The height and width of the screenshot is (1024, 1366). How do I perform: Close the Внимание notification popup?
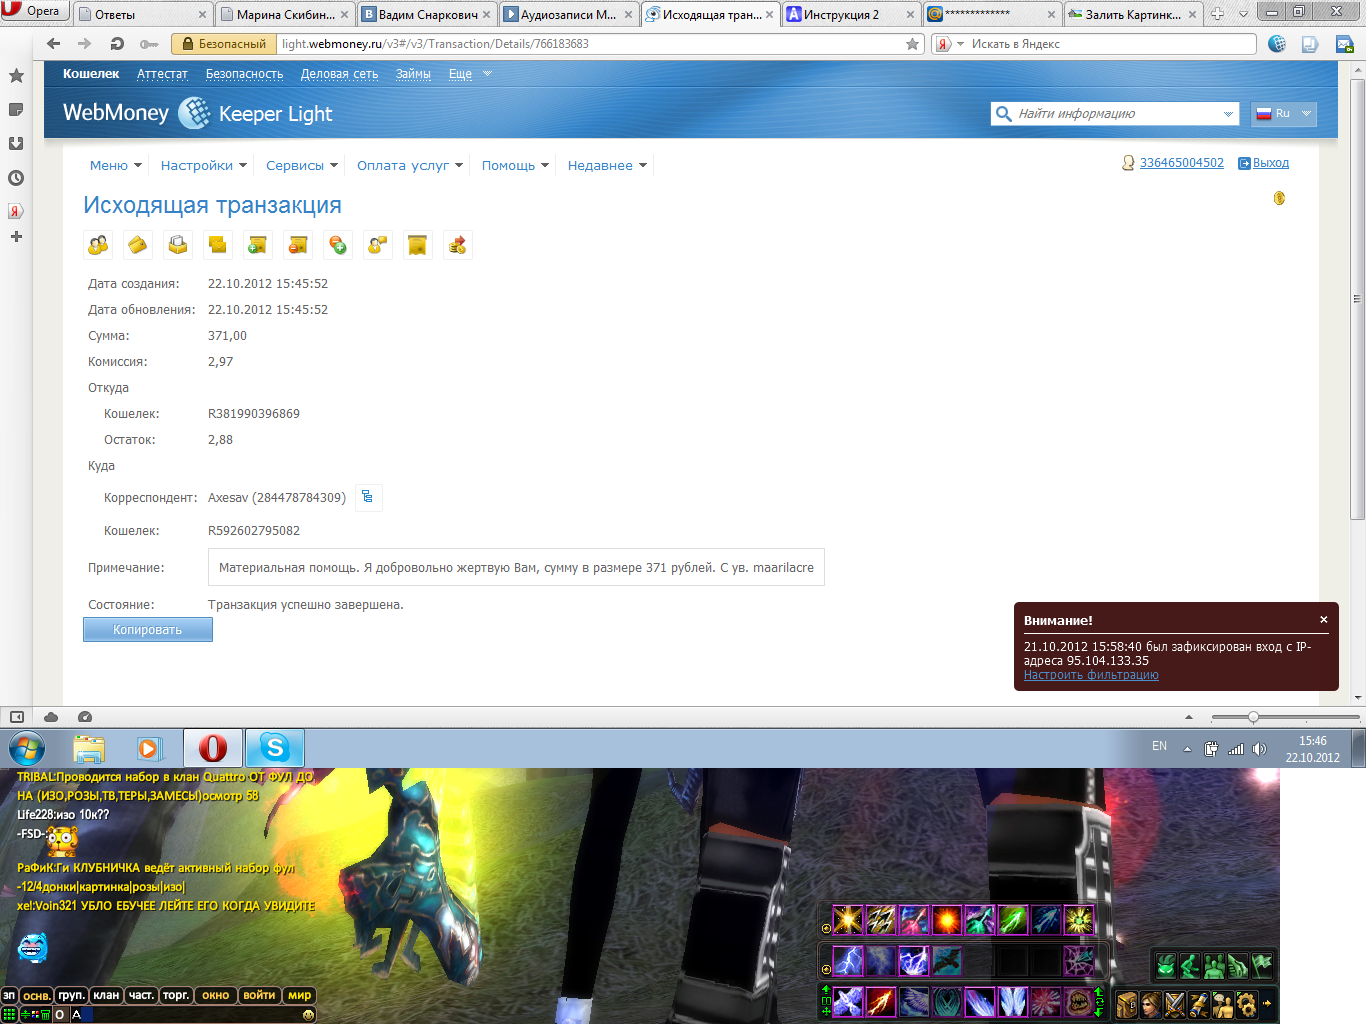tap(1324, 620)
